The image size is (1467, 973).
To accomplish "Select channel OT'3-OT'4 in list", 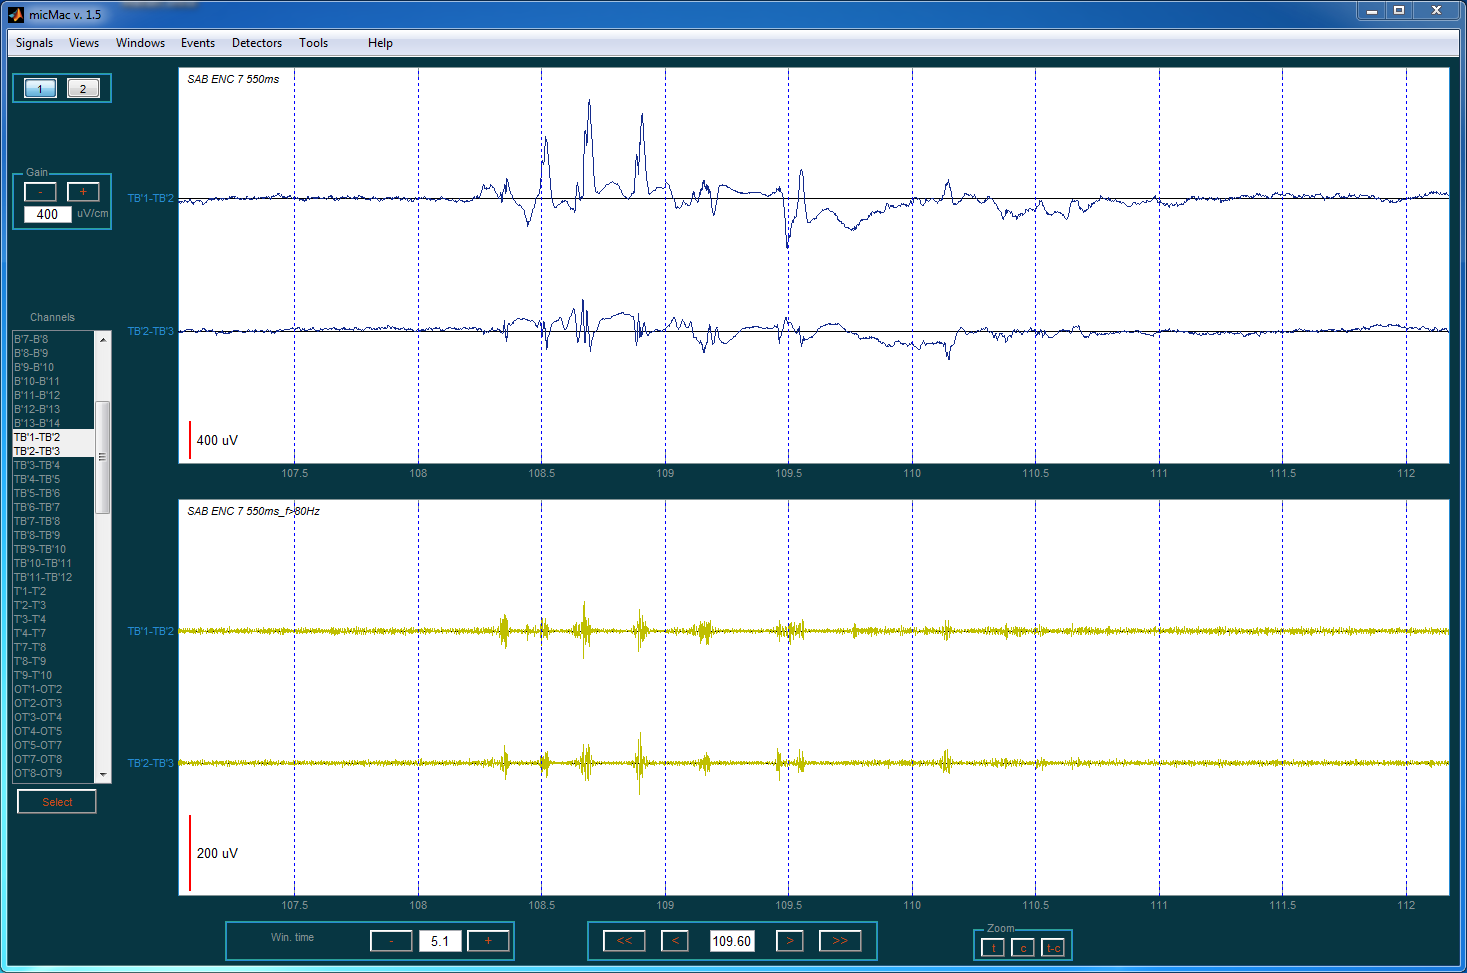I will [53, 717].
